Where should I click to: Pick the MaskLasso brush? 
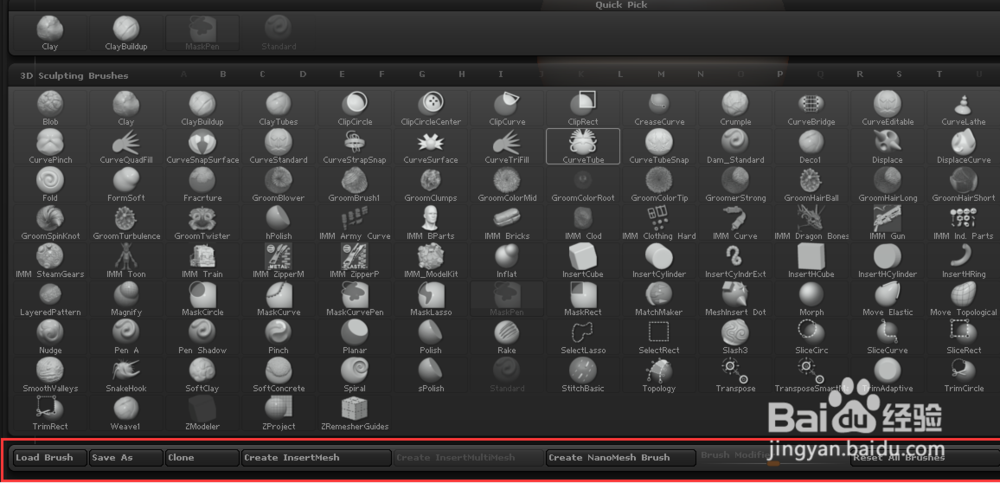point(430,300)
